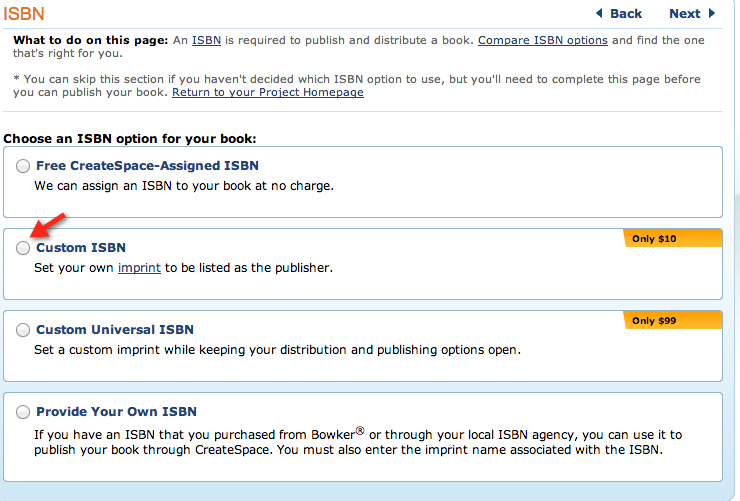Click the Free CreateSpace-Assigned ISBN heading text

tap(147, 166)
